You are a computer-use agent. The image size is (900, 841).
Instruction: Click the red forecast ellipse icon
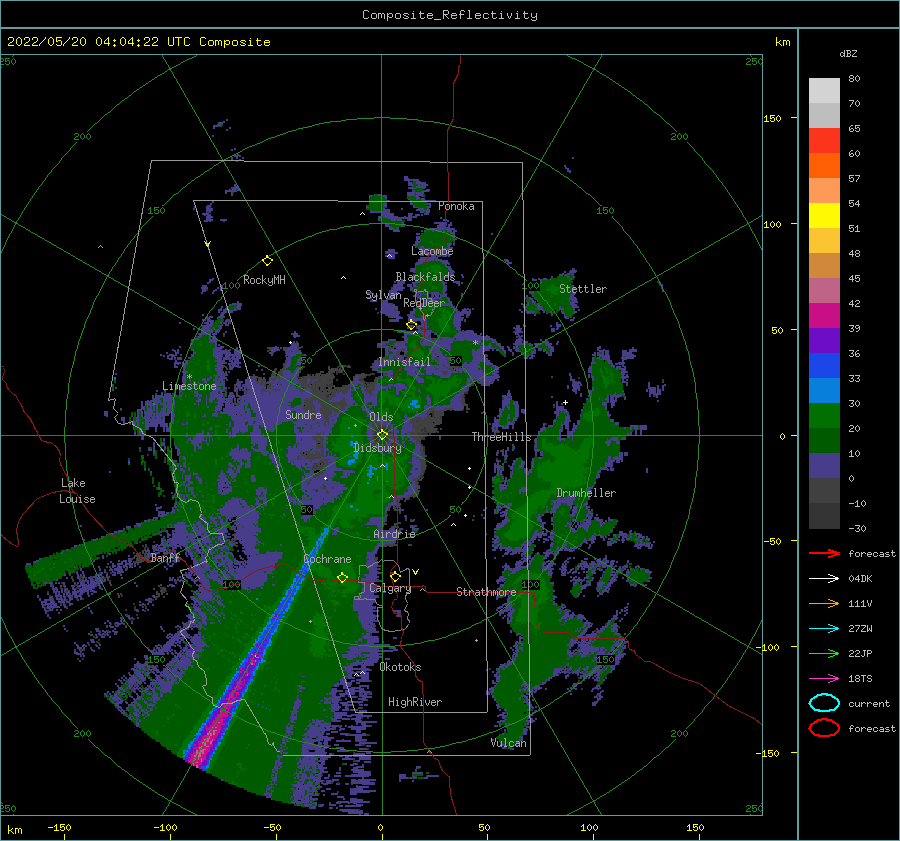point(824,728)
